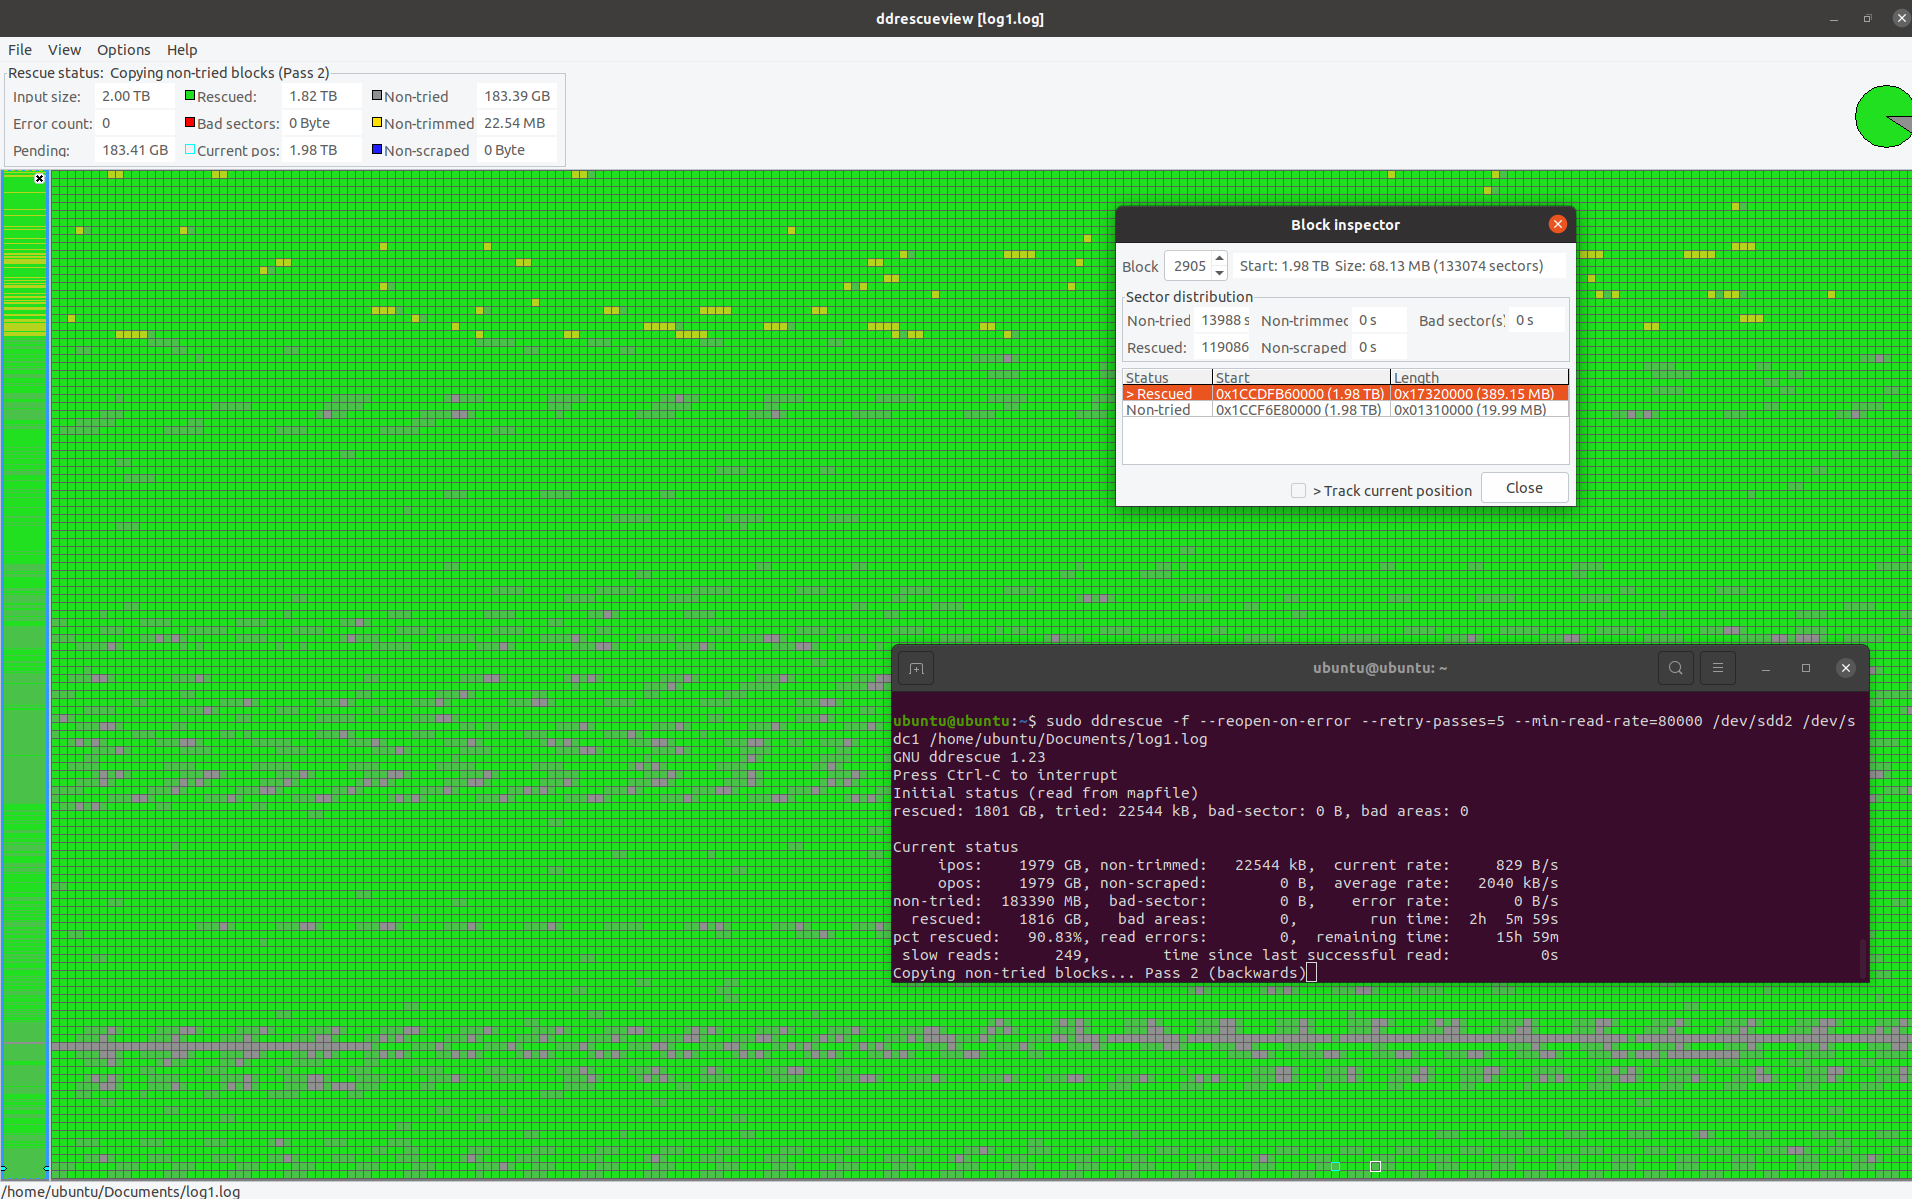Open the terminal hamburger menu
The width and height of the screenshot is (1912, 1199).
point(1718,668)
